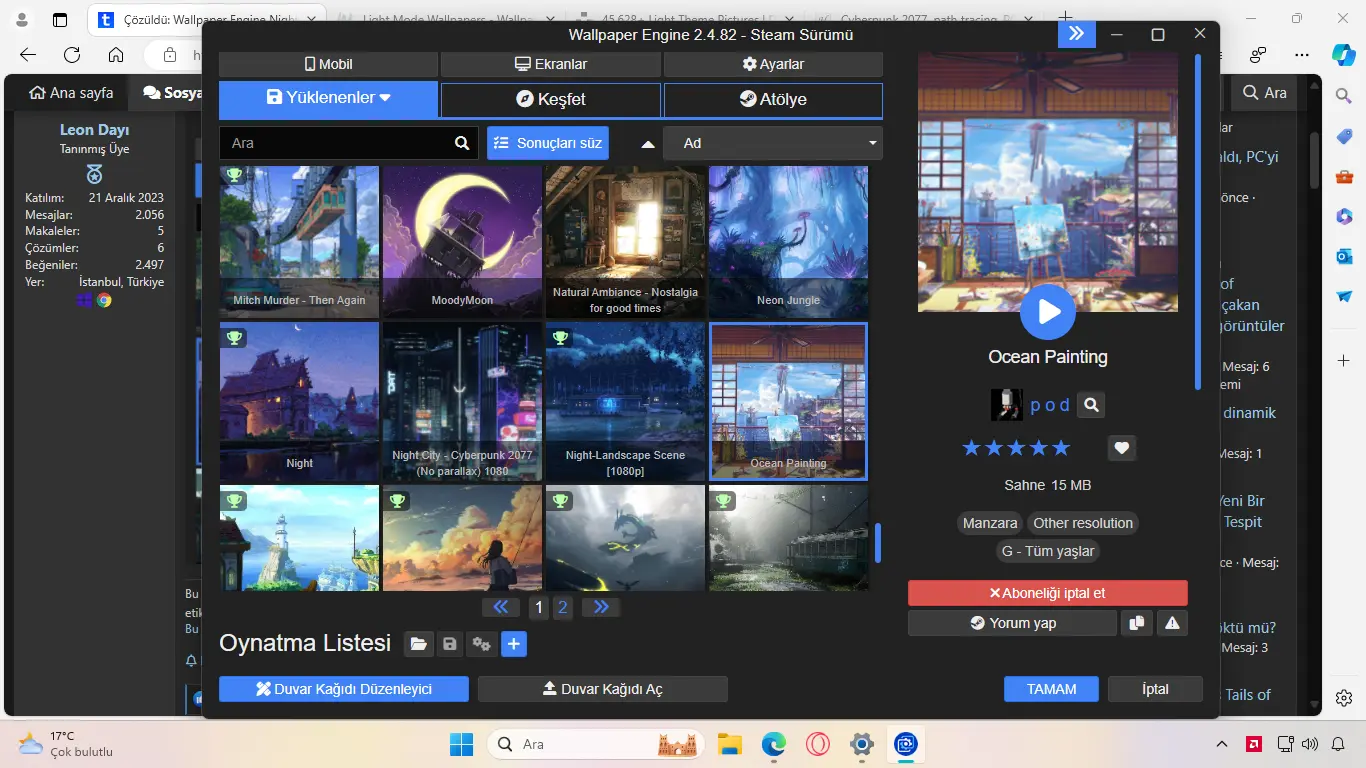Open Copilot in the Edge sidebar
This screenshot has height=768, width=1366.
point(1344,54)
